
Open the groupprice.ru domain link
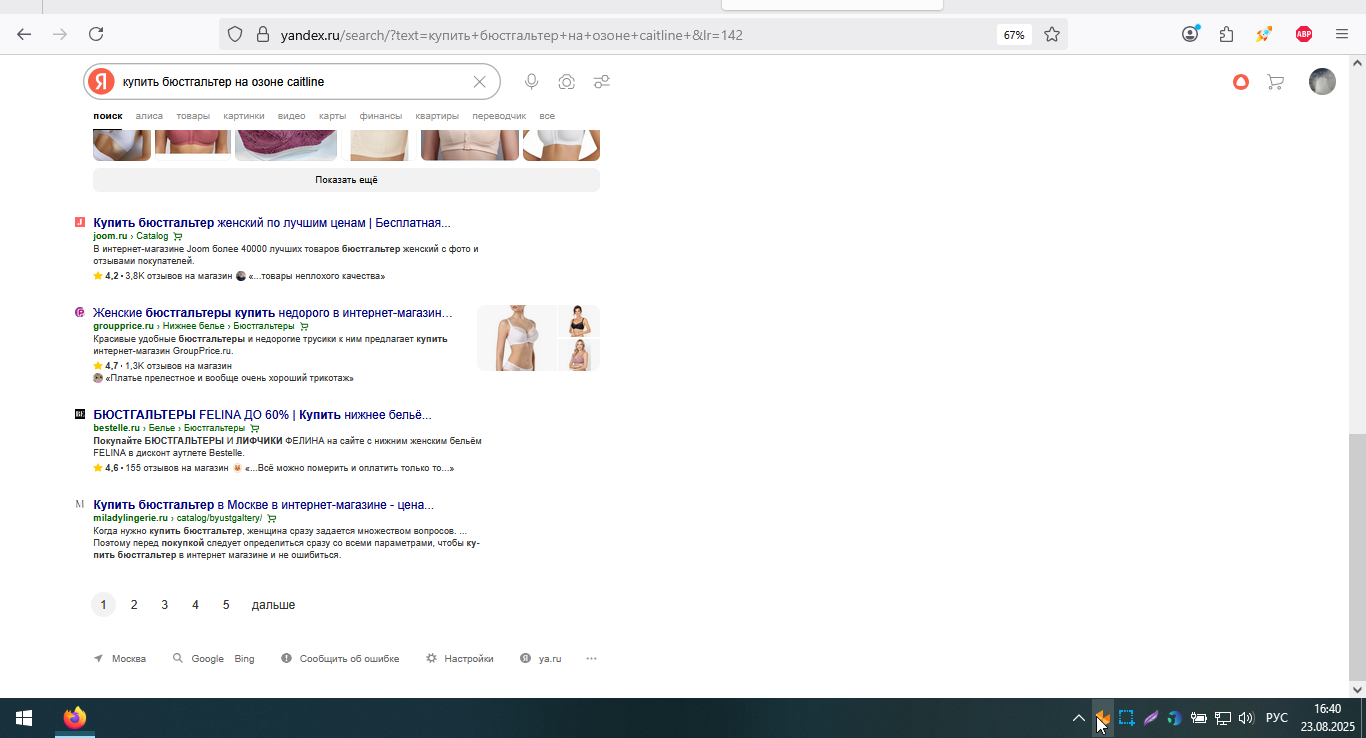(x=123, y=326)
